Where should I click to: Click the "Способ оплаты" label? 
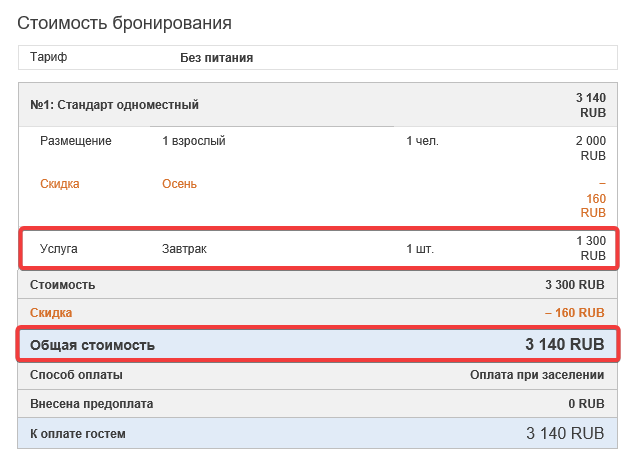[x=77, y=375]
